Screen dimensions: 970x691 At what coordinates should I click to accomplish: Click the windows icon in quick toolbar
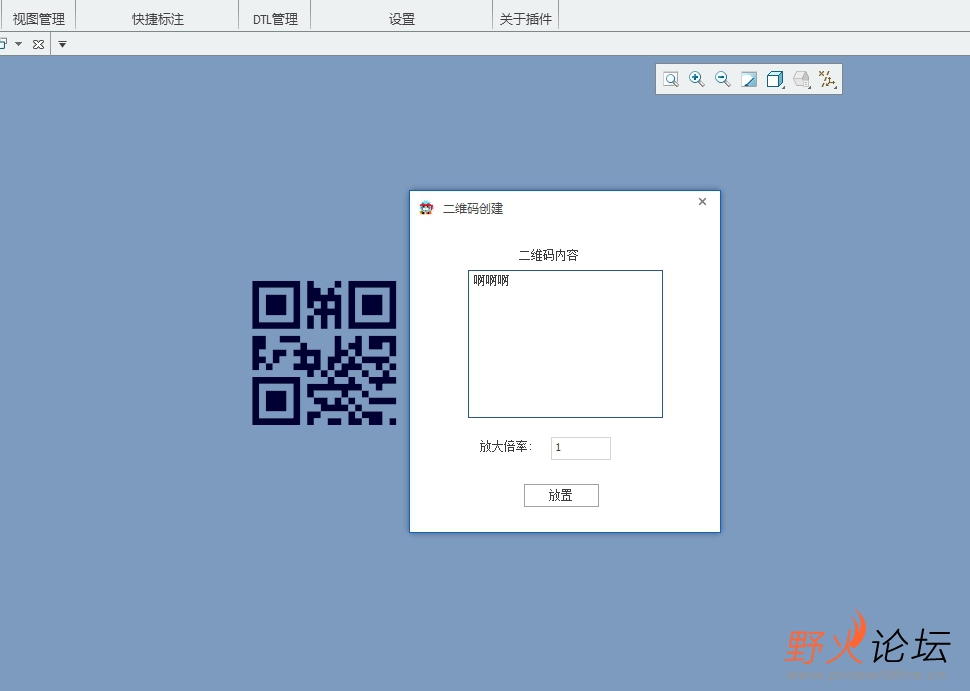click(2, 44)
